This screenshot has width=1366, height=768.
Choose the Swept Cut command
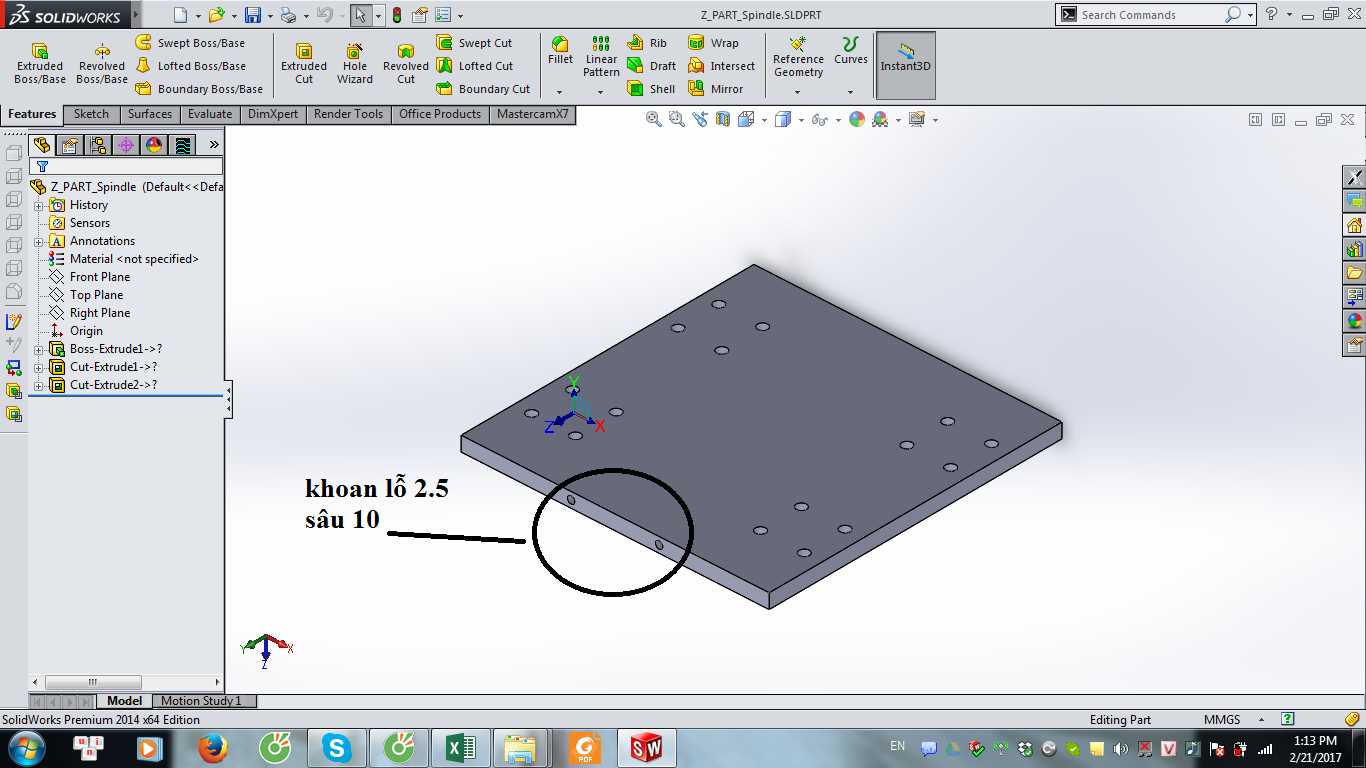pos(475,43)
